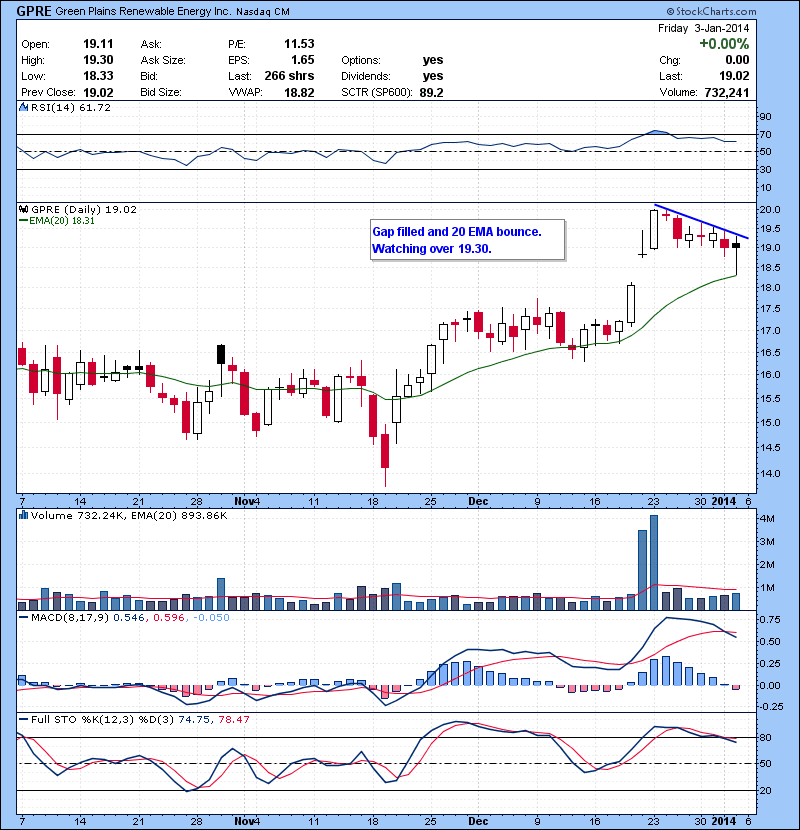Click the MACD legend line marker
Screen dimensions: 800x830
pyautogui.click(x=23, y=617)
